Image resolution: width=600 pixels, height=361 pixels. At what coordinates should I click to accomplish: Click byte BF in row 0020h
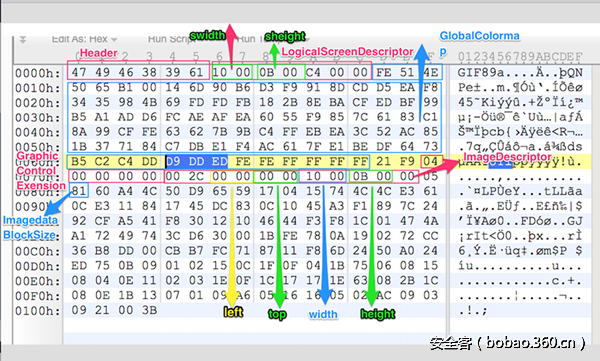(407, 102)
